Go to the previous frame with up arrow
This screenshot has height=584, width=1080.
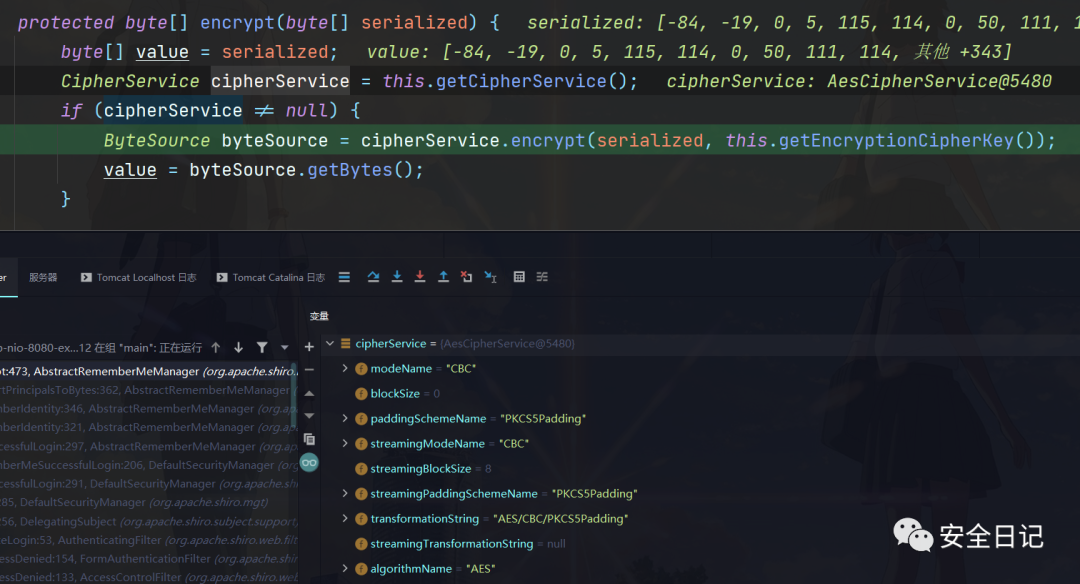216,348
